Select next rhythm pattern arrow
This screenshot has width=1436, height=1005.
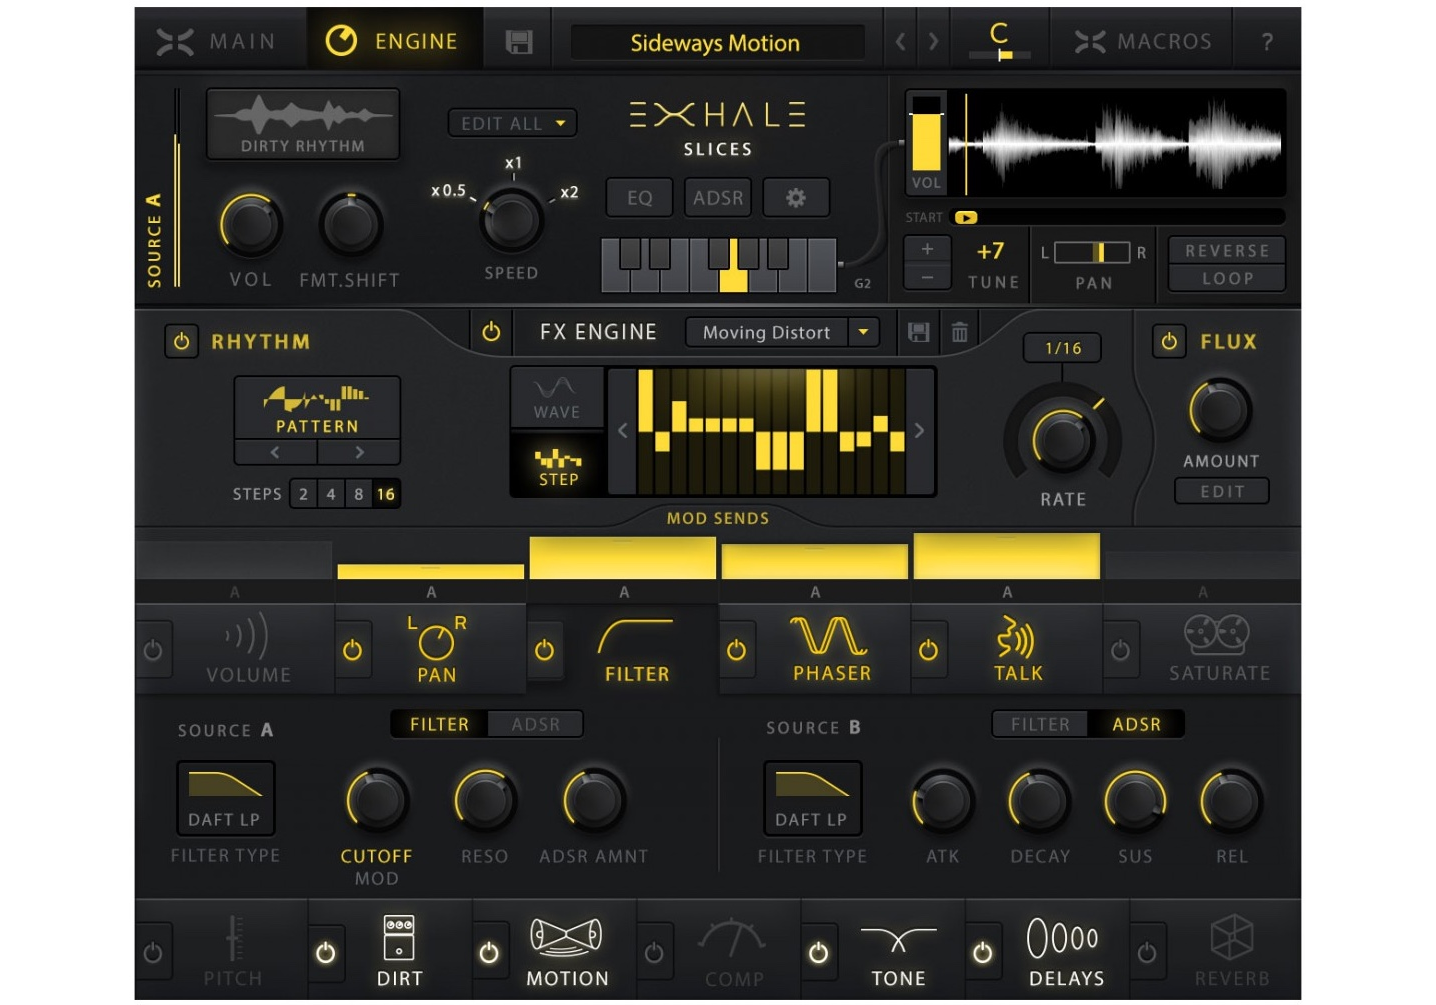pyautogui.click(x=359, y=452)
